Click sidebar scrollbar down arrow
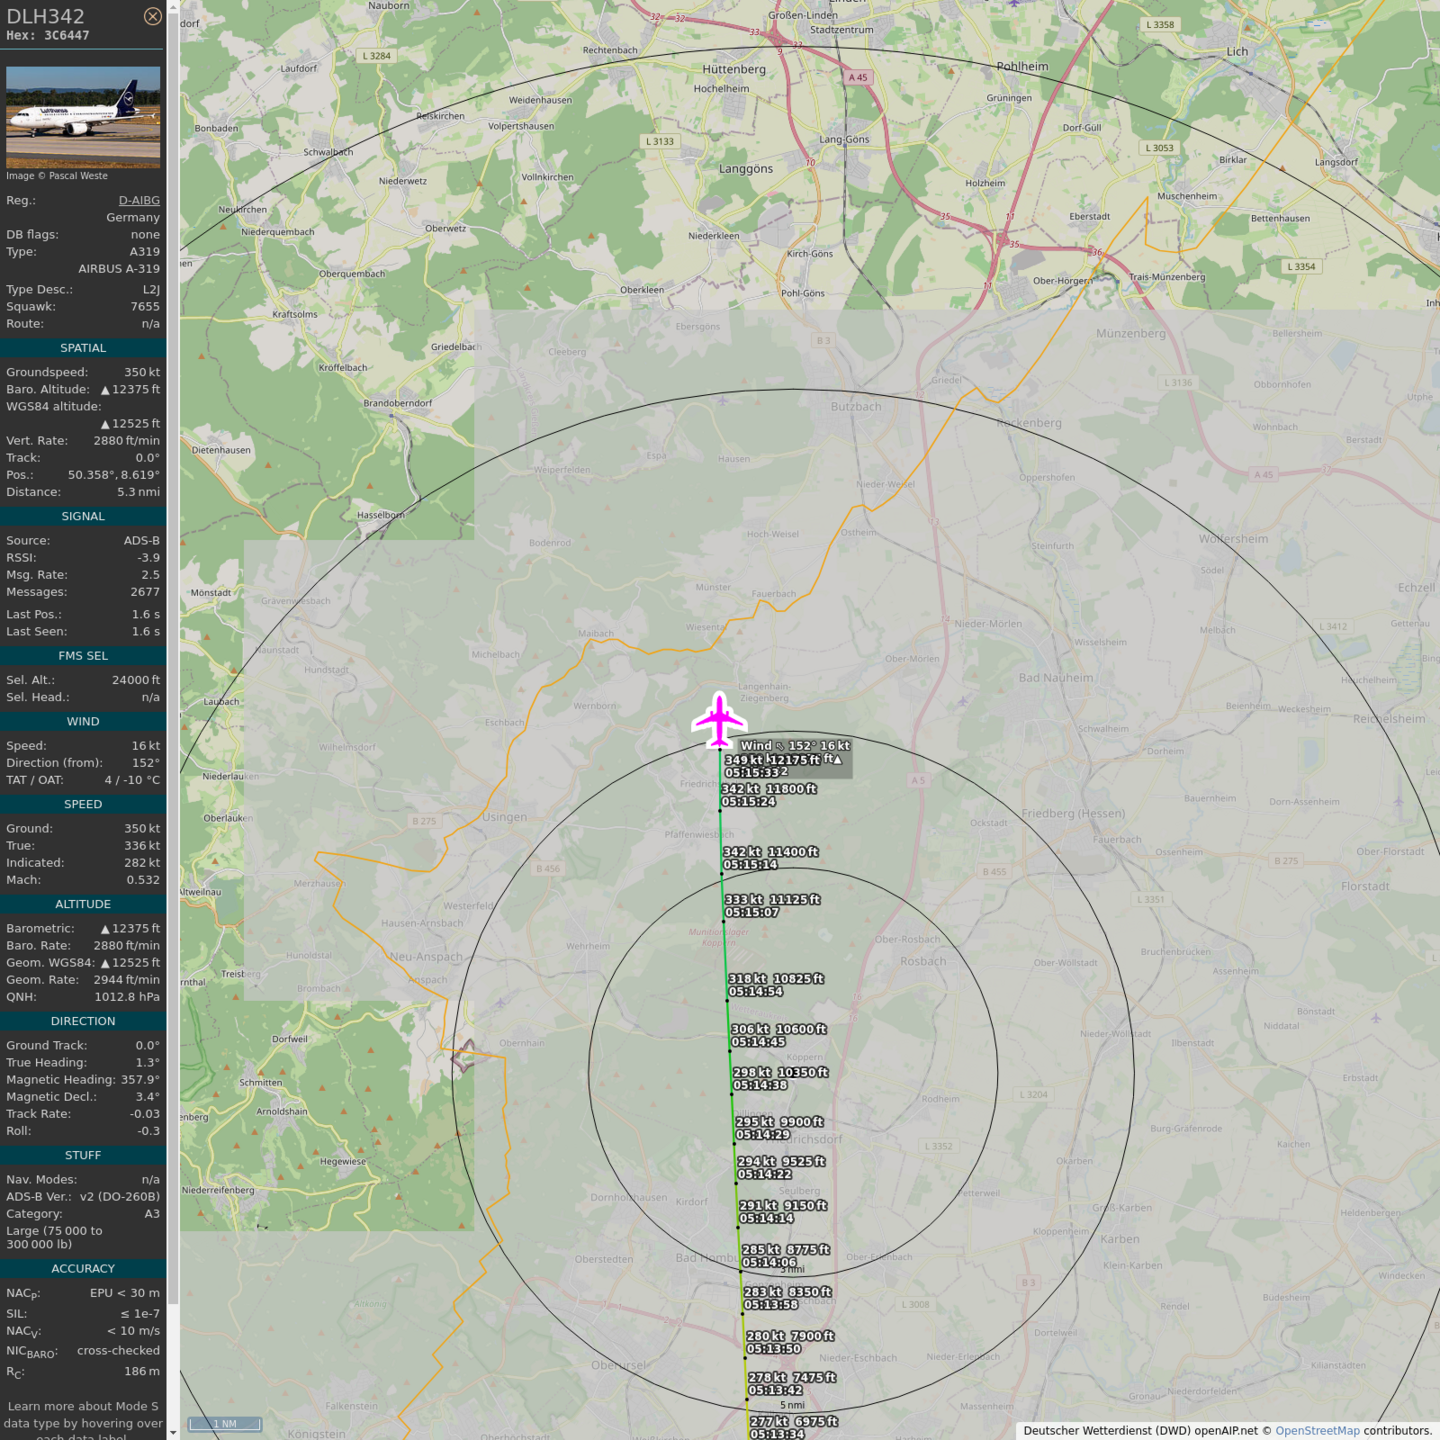The image size is (1440, 1440). click(173, 1432)
